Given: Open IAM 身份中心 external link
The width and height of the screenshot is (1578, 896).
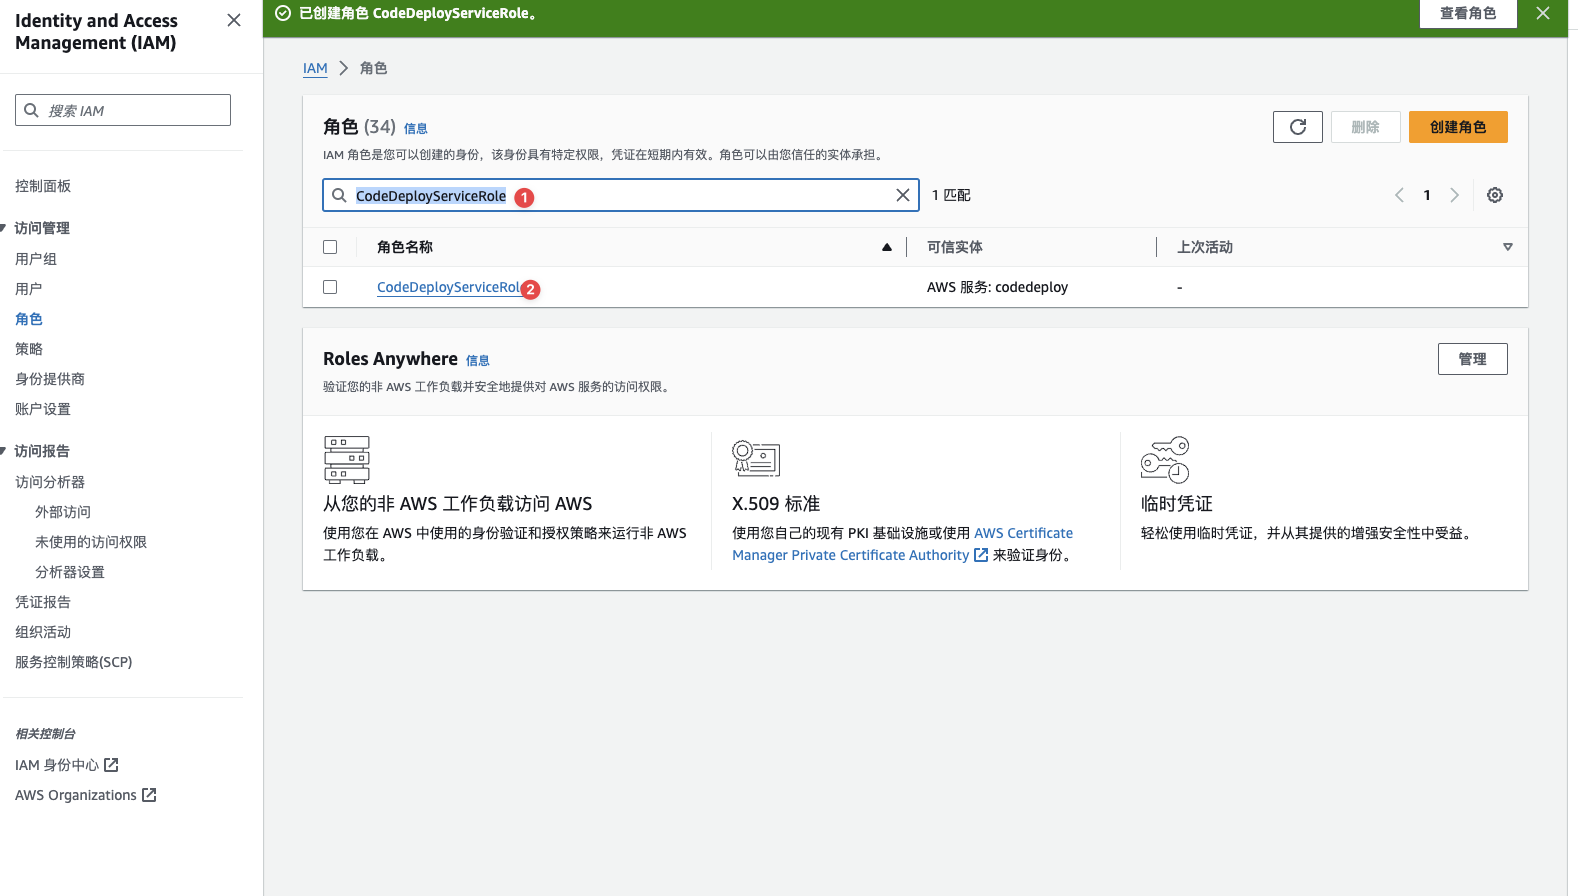Looking at the screenshot, I should point(67,765).
